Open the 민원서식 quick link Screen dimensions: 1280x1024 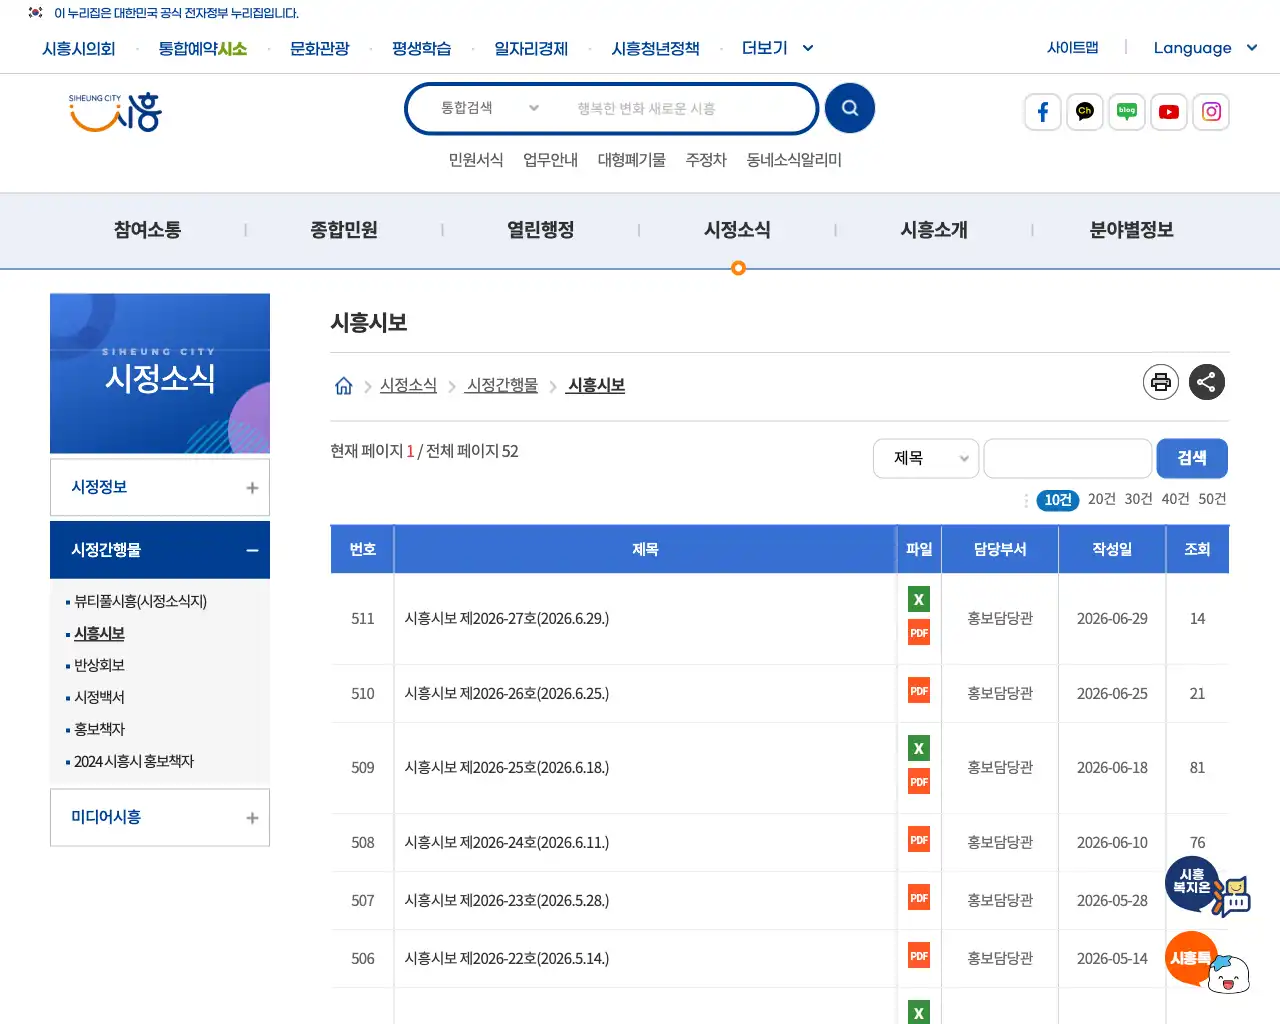tap(476, 160)
